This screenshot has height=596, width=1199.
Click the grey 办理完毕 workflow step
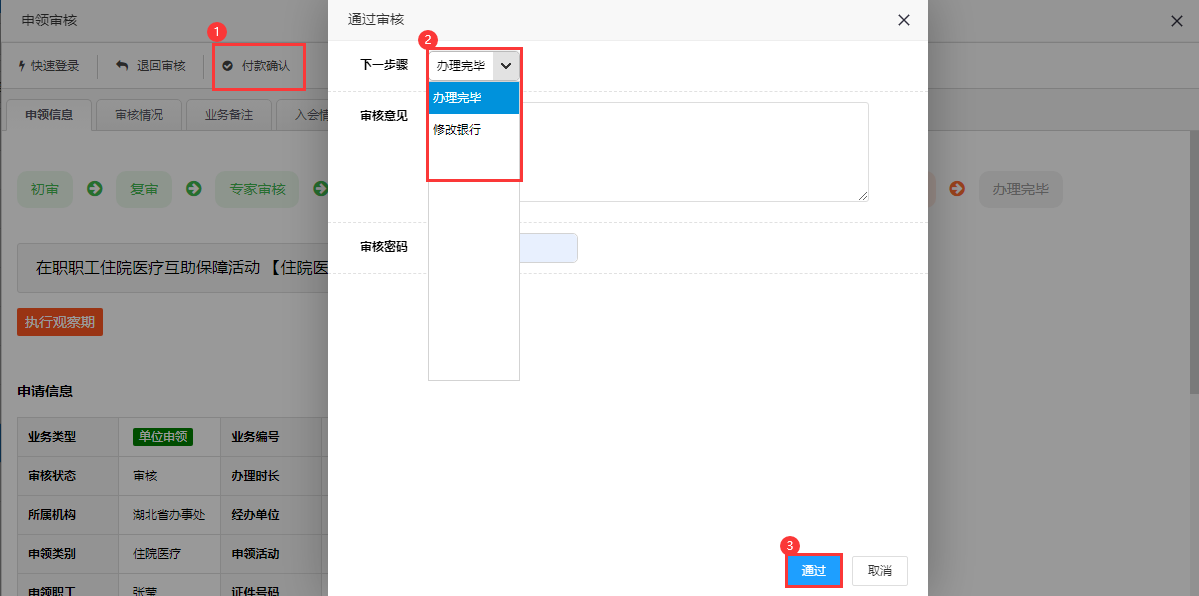tap(1020, 189)
